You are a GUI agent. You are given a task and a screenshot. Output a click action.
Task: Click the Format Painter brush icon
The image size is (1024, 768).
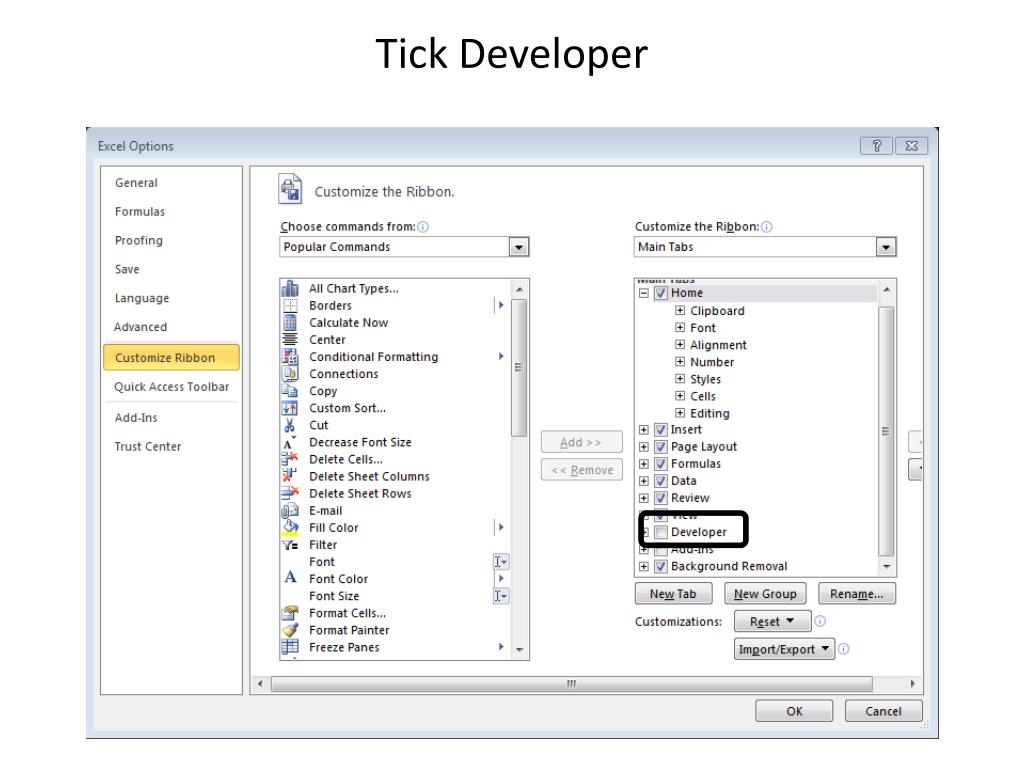point(290,630)
